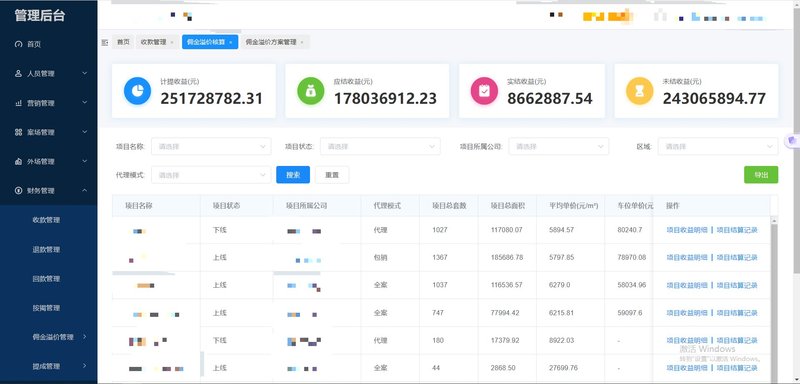The width and height of the screenshot is (800, 384).
Task: Click the 人员管理 person icon
Action: pos(19,73)
